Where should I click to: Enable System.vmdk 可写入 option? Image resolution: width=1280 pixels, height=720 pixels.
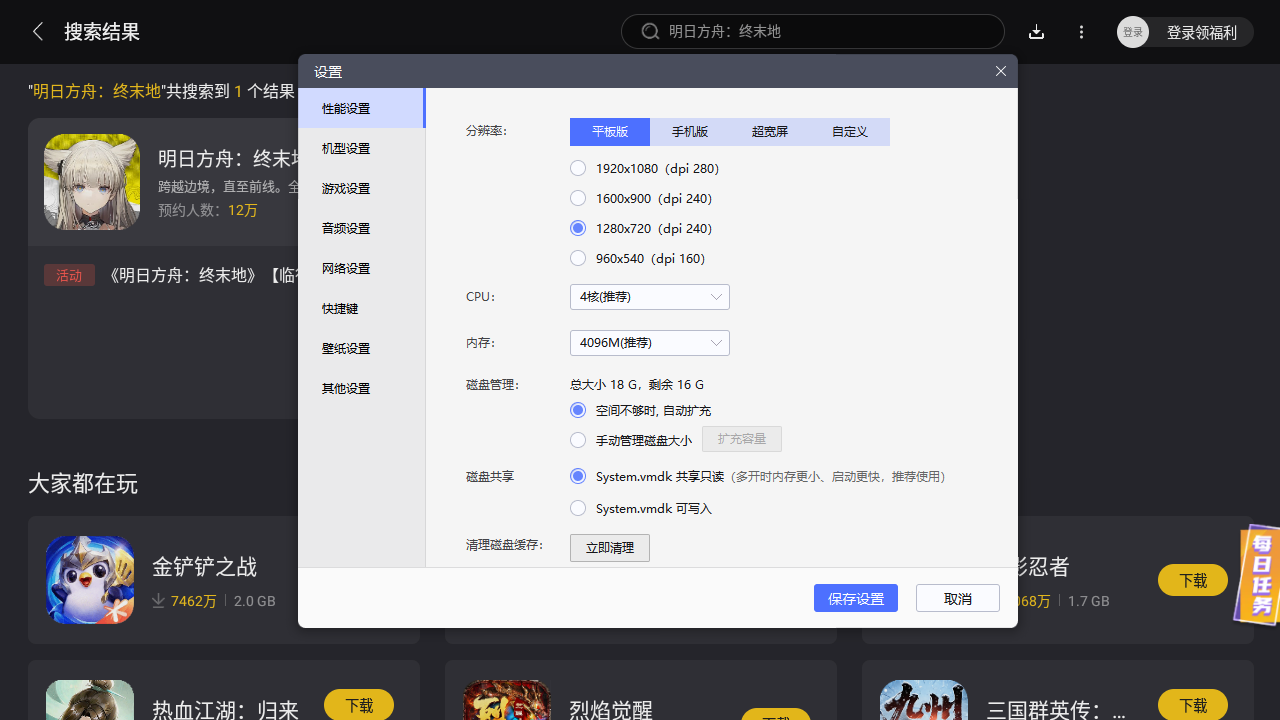(x=578, y=508)
